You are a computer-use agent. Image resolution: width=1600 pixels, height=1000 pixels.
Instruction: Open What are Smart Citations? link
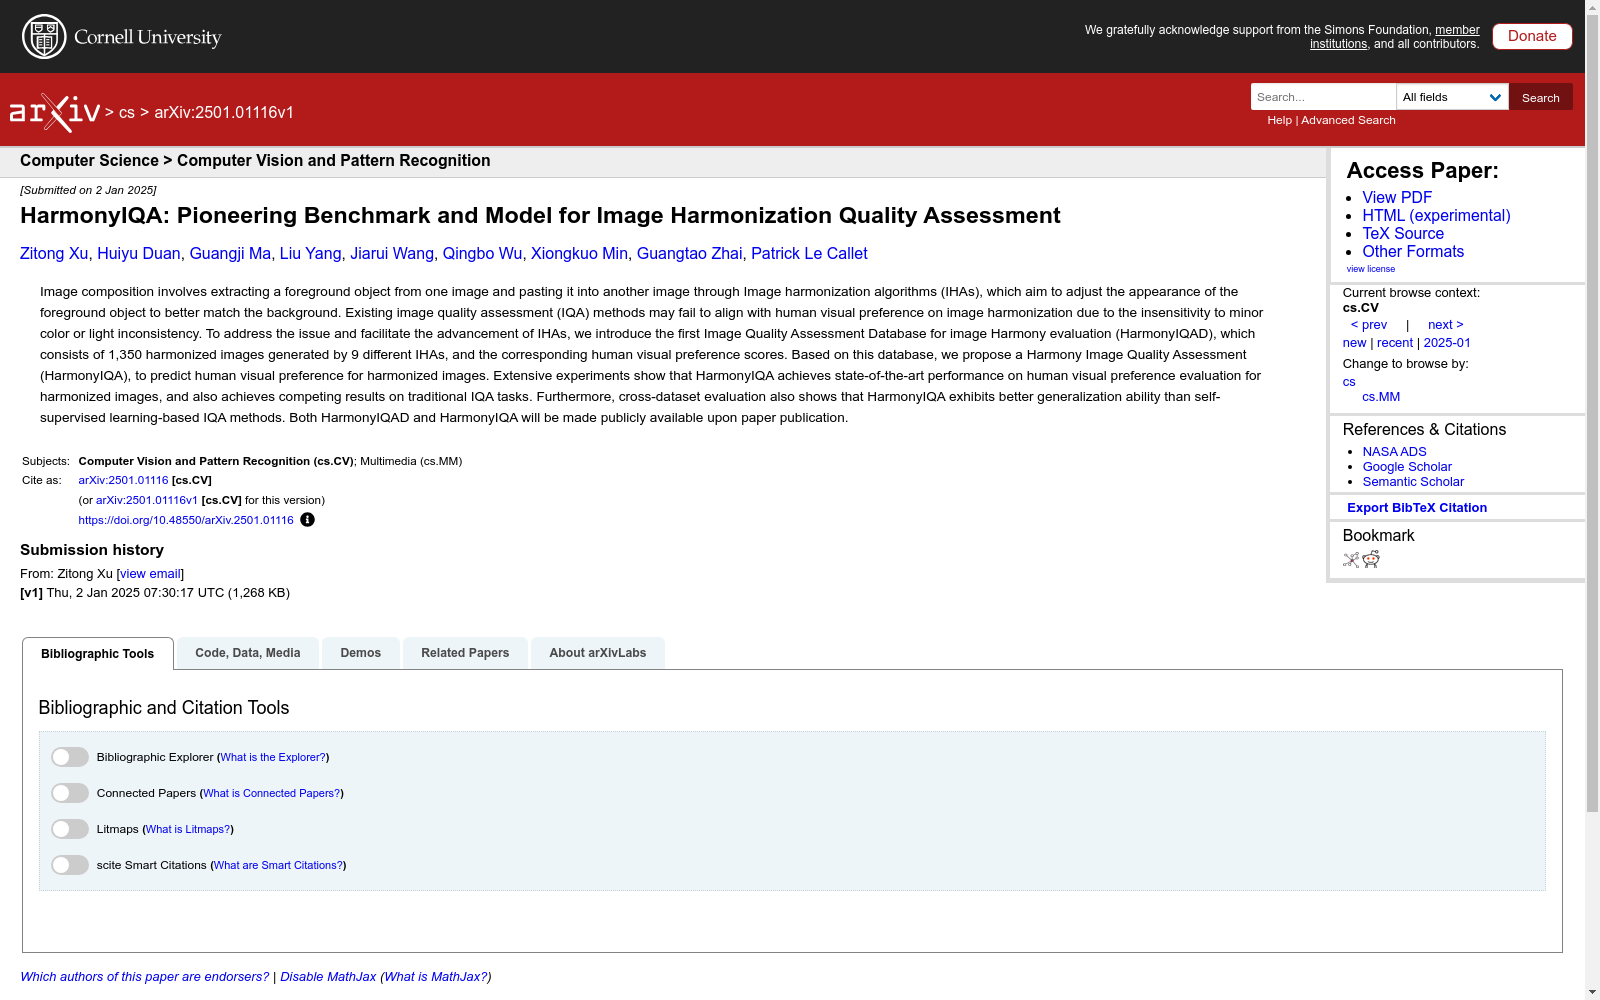[x=278, y=866]
